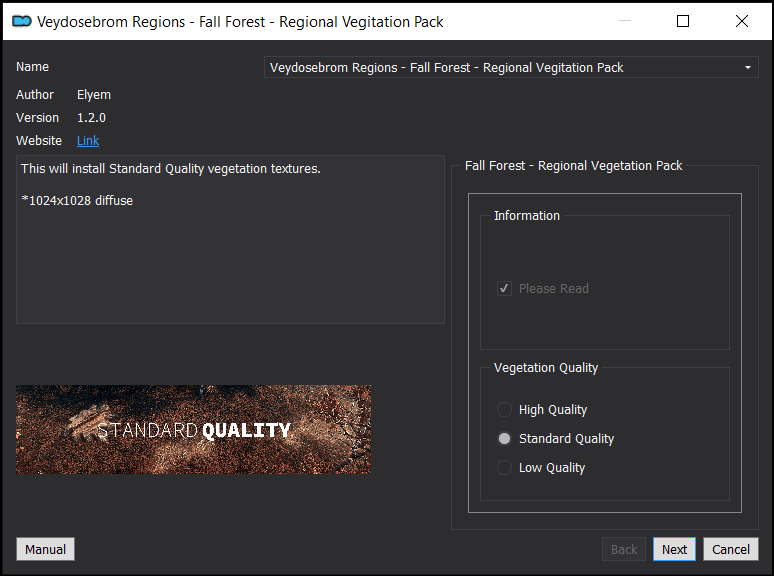The image size is (774, 576).
Task: Open the Website Link
Action: tap(88, 141)
